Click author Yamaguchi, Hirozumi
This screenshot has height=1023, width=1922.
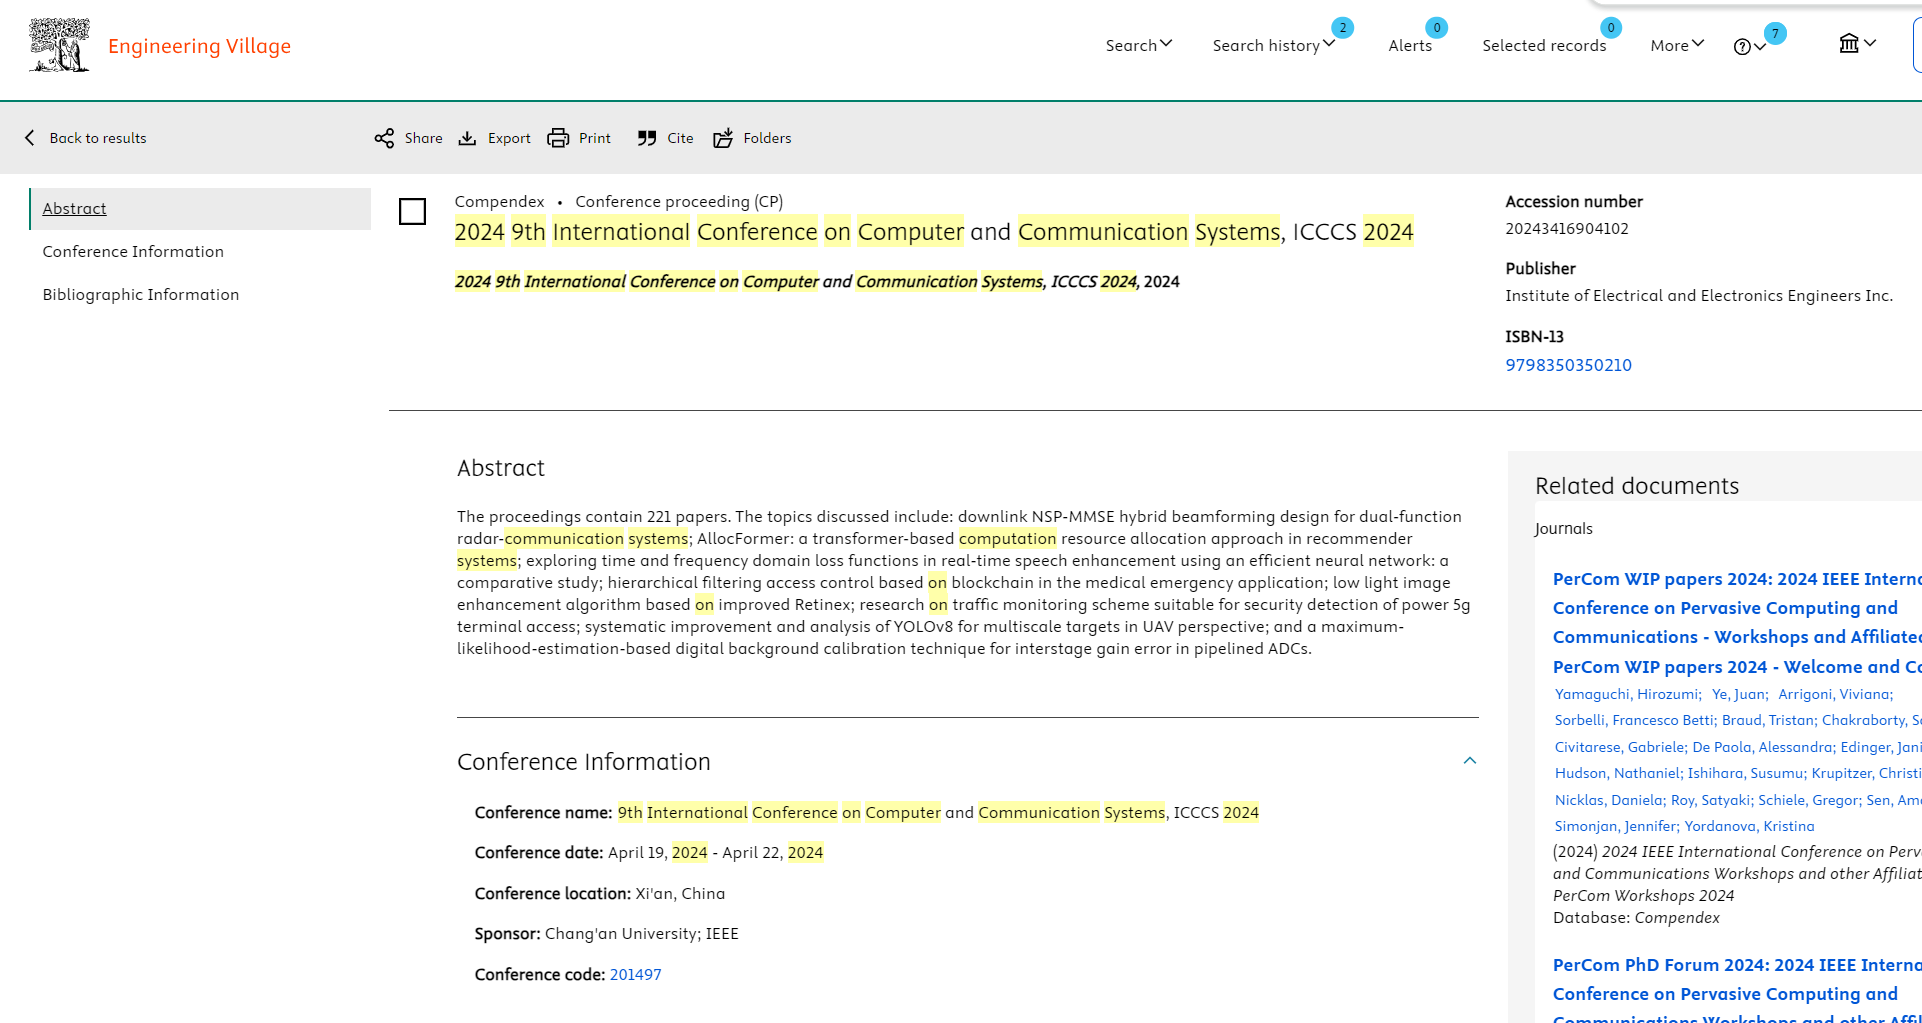click(1626, 694)
